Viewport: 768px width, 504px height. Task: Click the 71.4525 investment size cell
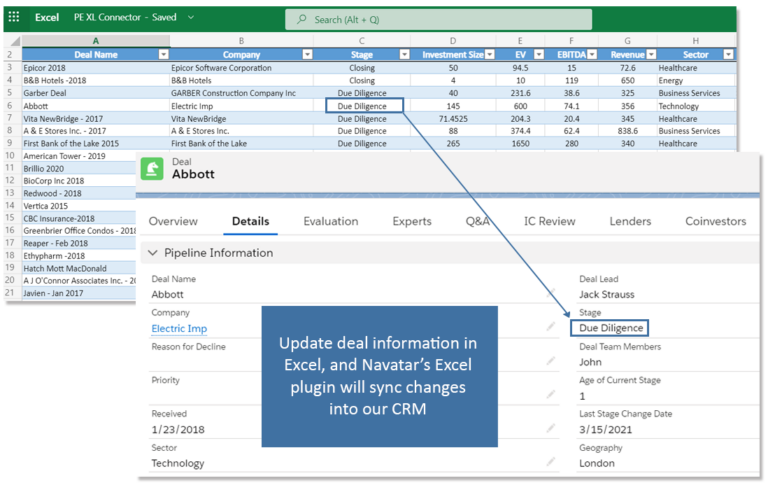click(x=453, y=119)
